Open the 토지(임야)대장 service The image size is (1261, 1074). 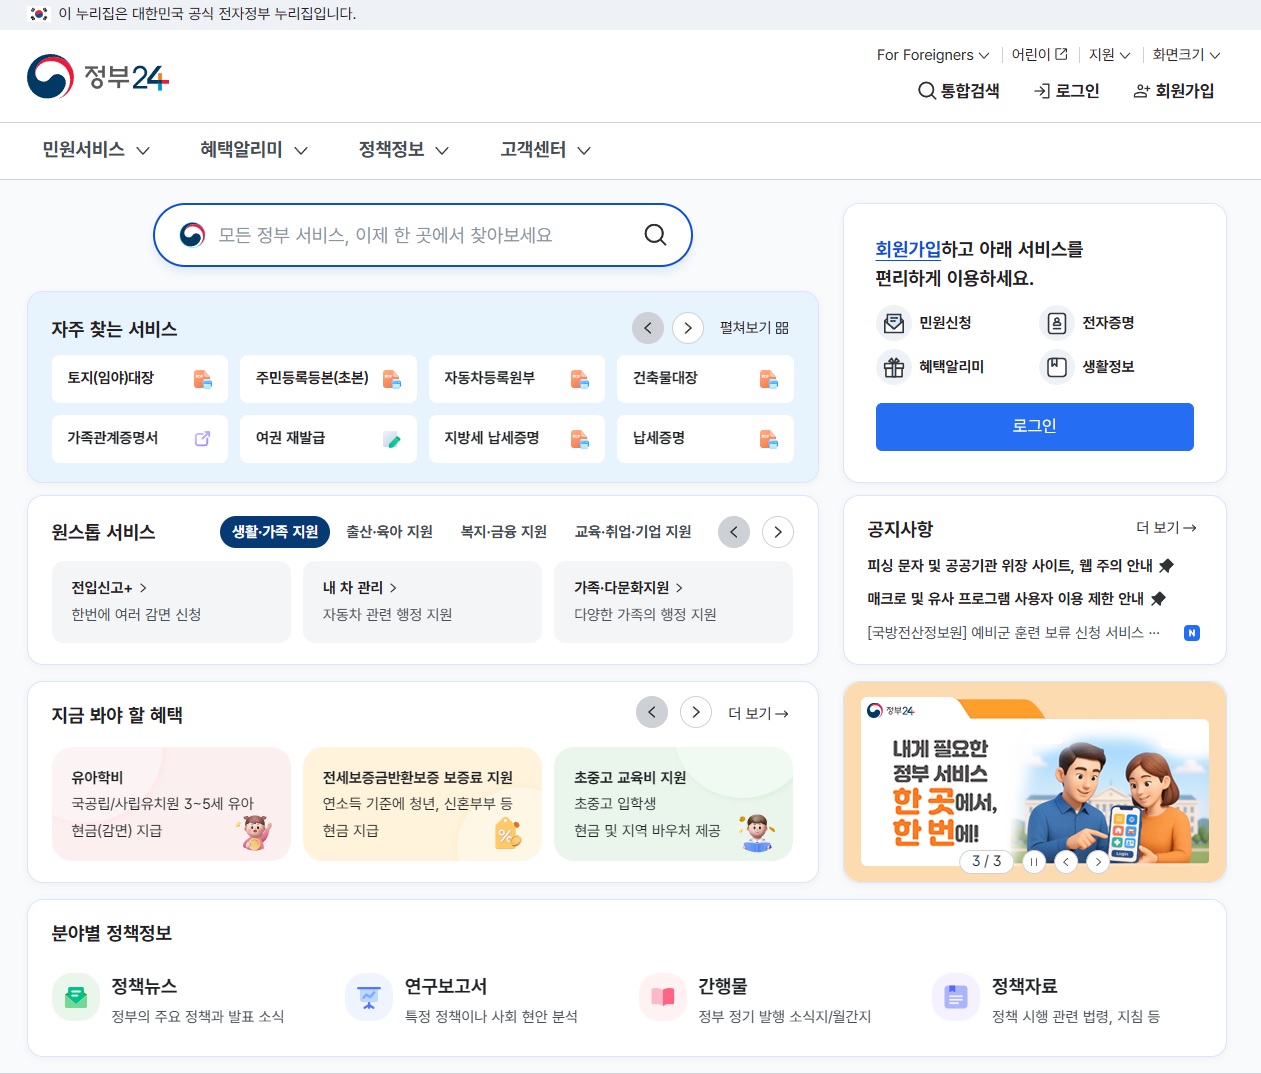[140, 379]
